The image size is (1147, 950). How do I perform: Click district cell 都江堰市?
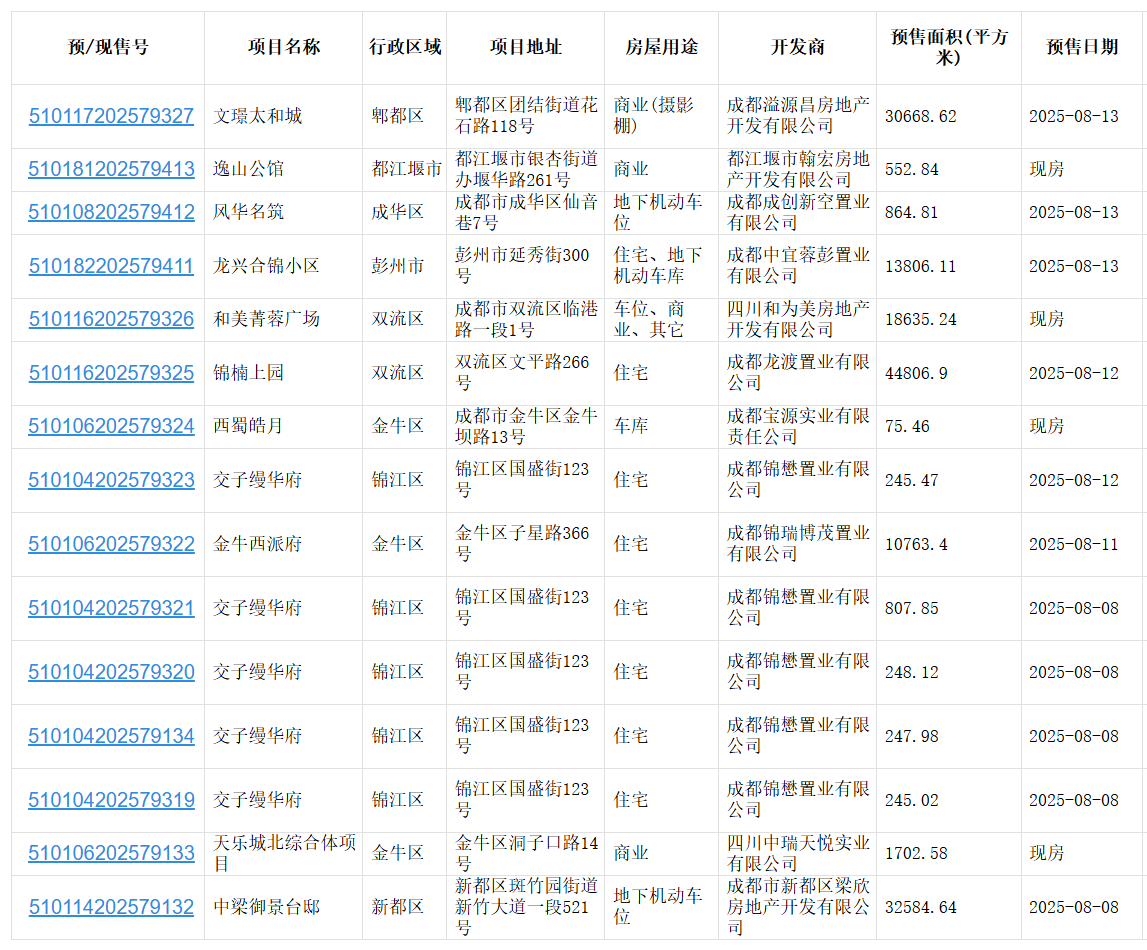(406, 169)
